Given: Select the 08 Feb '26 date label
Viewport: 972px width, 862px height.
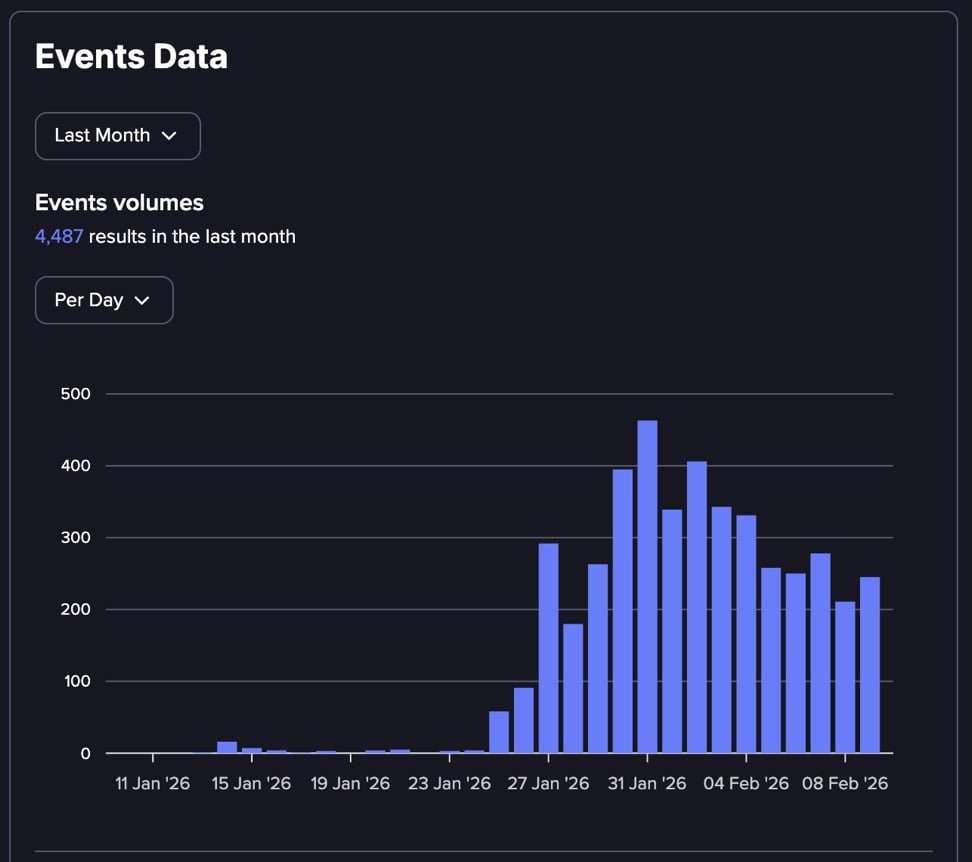Looking at the screenshot, I should point(845,784).
